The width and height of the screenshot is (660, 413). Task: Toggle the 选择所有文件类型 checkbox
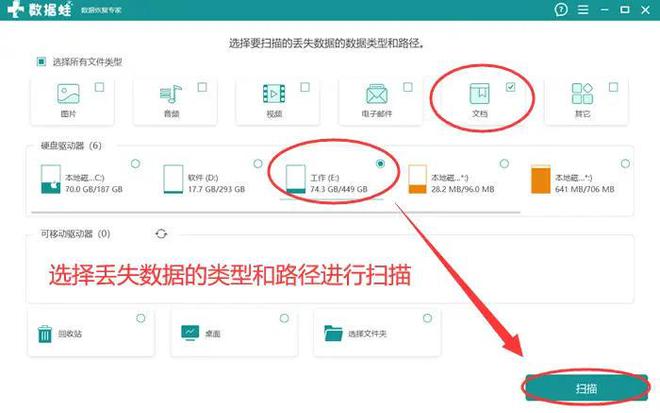tap(41, 62)
